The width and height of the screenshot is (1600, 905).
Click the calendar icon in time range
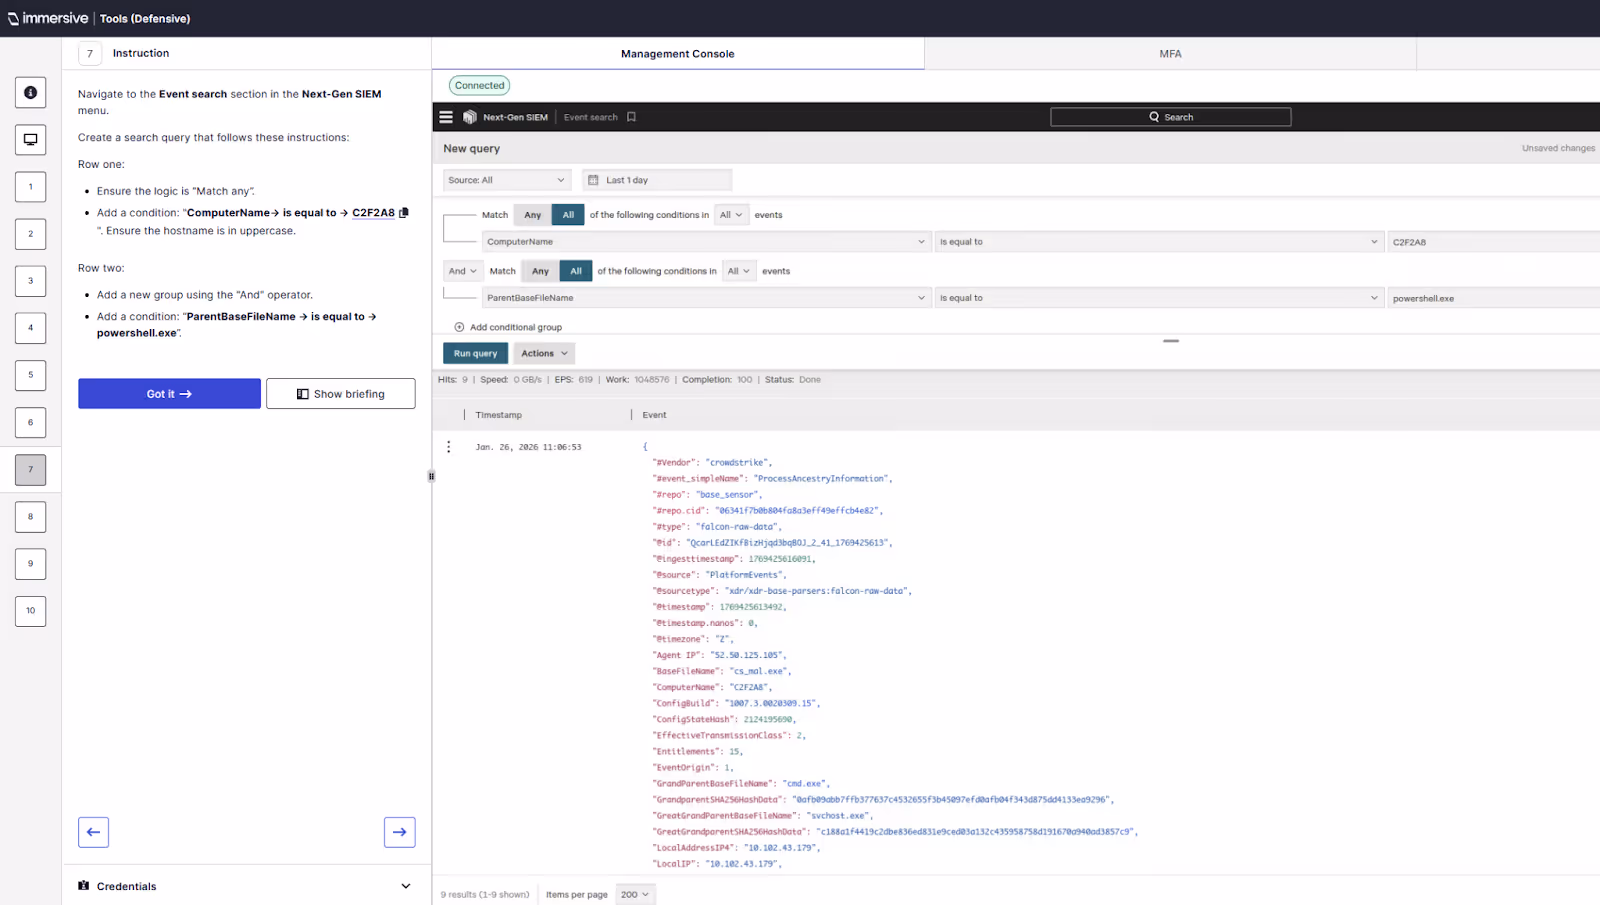[x=593, y=180]
